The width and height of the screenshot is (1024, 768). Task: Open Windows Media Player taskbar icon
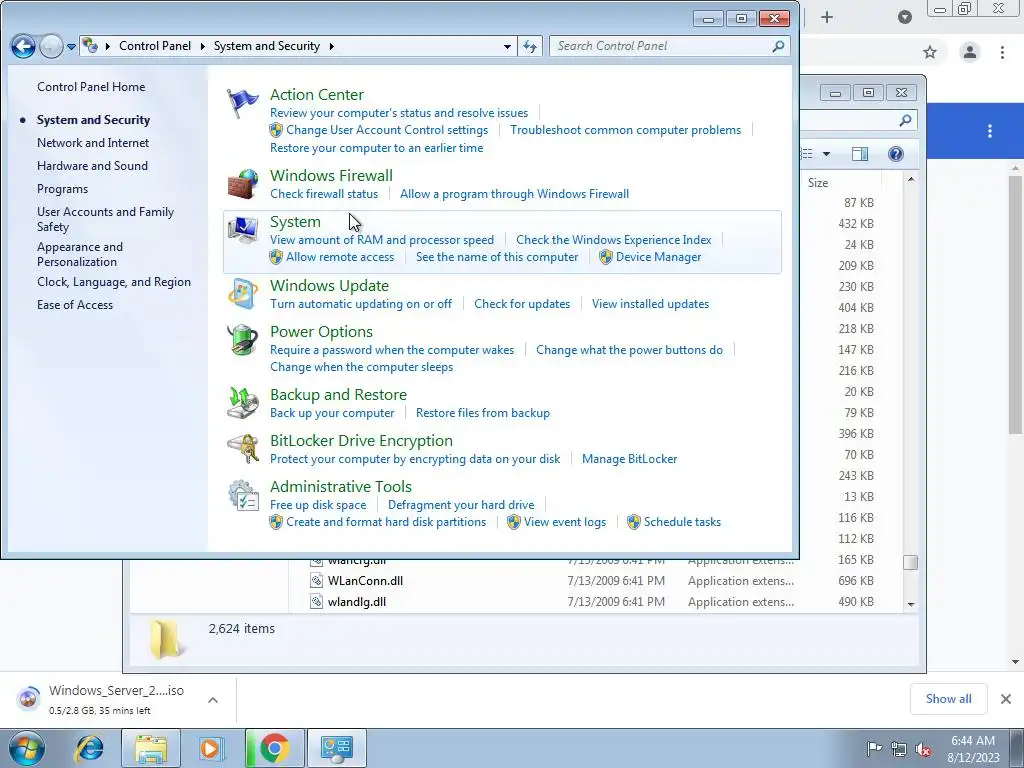pos(212,748)
